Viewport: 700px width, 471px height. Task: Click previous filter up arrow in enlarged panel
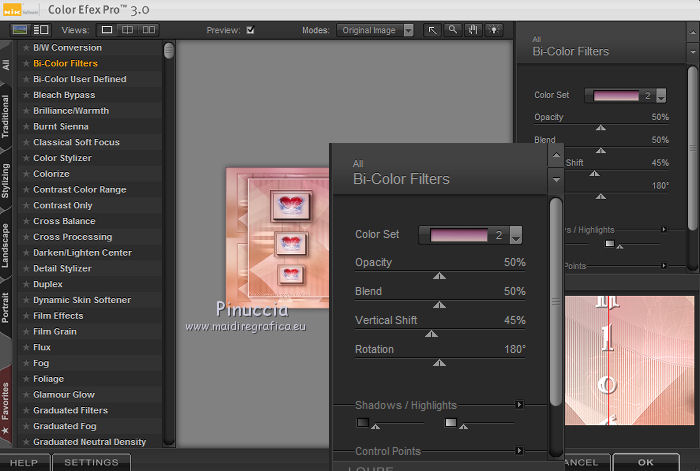point(556,156)
